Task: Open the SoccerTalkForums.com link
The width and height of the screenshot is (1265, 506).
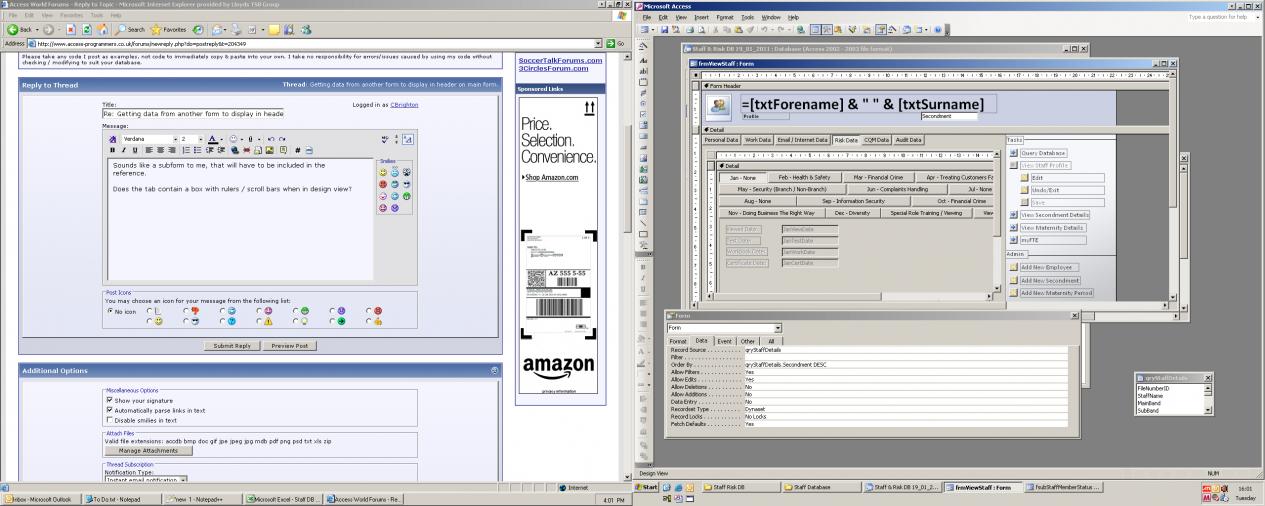Action: click(x=560, y=59)
